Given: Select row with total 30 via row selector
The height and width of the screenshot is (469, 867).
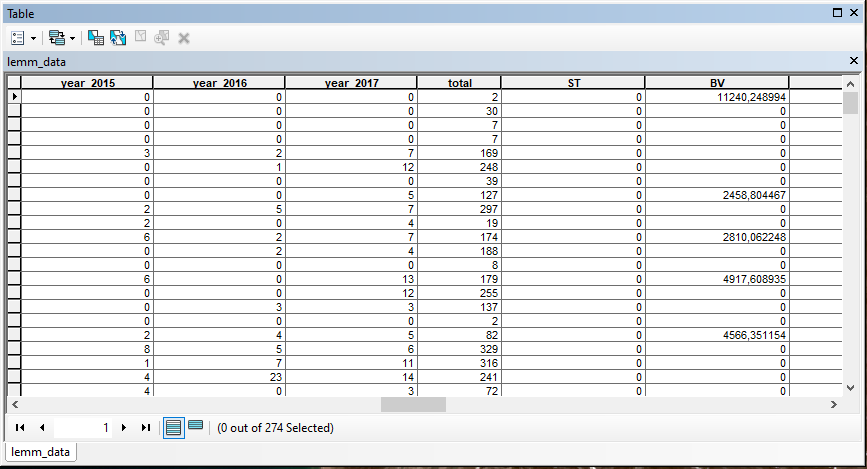Looking at the screenshot, I should 14,111.
